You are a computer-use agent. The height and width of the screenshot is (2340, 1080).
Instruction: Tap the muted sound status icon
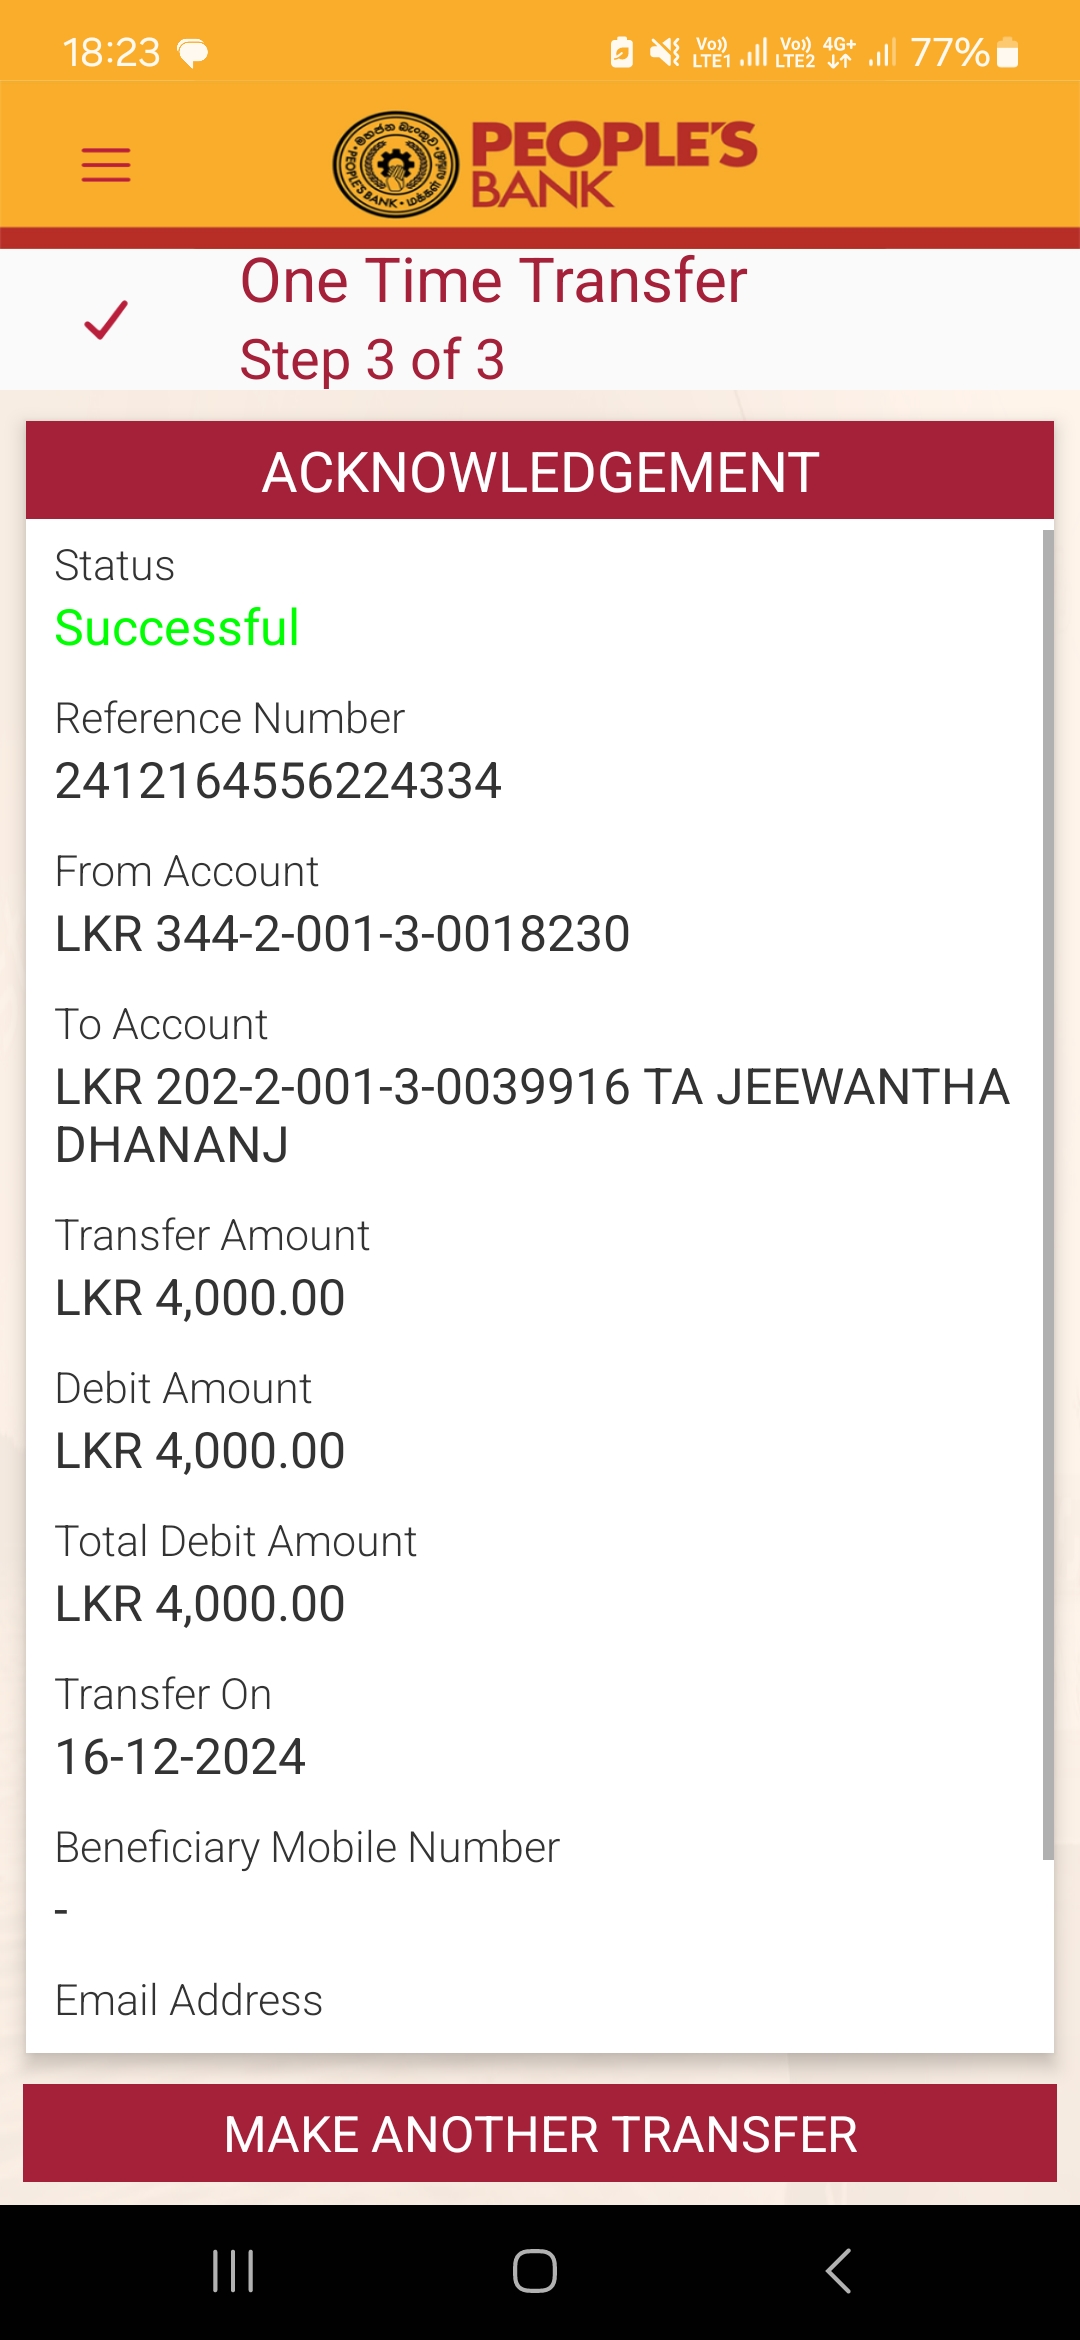pos(664,52)
